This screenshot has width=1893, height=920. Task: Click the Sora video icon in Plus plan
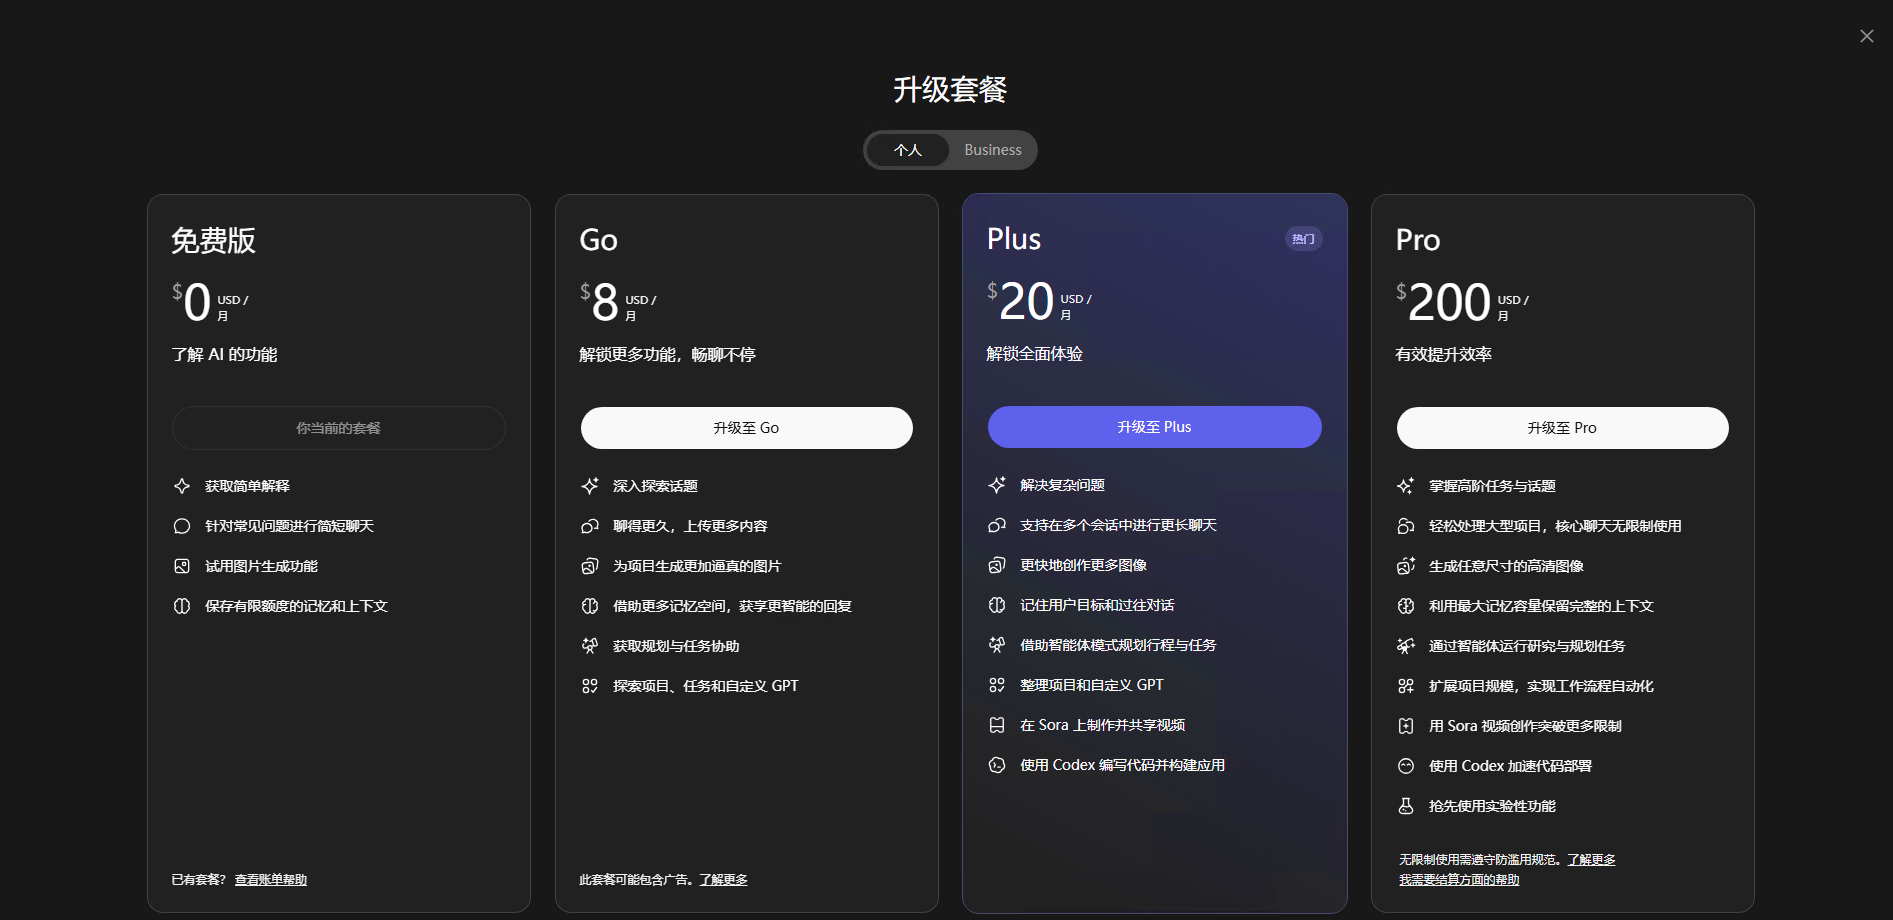pyautogui.click(x=997, y=725)
